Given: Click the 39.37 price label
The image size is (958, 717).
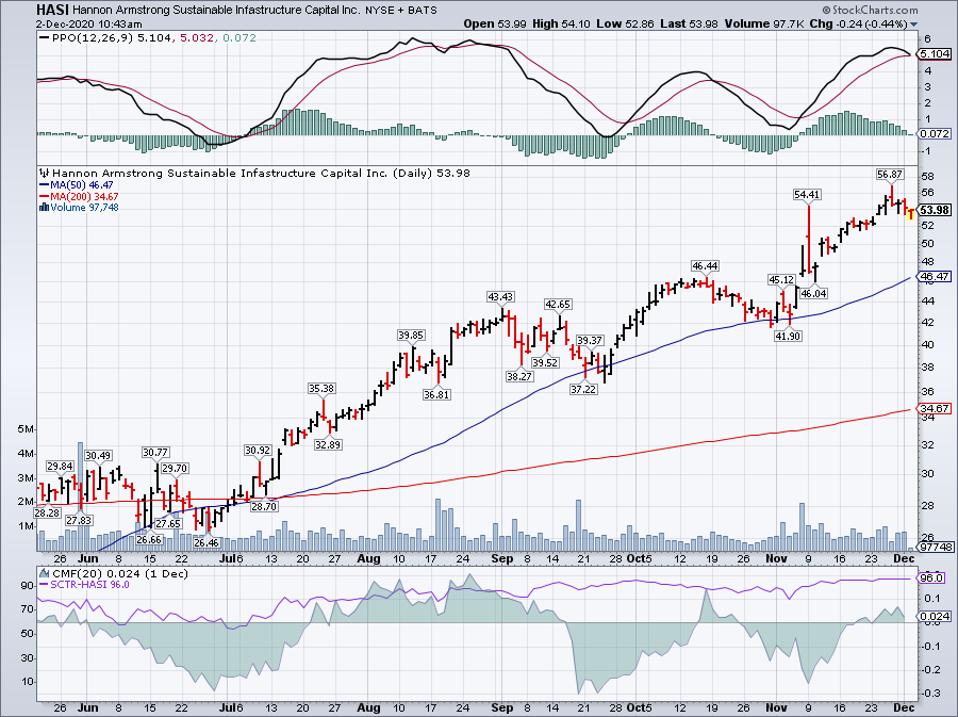Looking at the screenshot, I should pyautogui.click(x=590, y=340).
